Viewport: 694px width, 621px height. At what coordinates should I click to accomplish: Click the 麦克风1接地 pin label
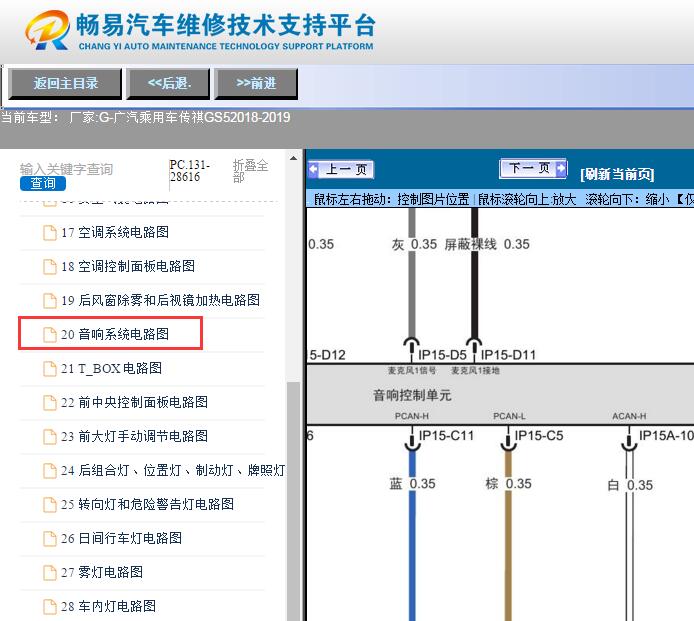click(475, 370)
